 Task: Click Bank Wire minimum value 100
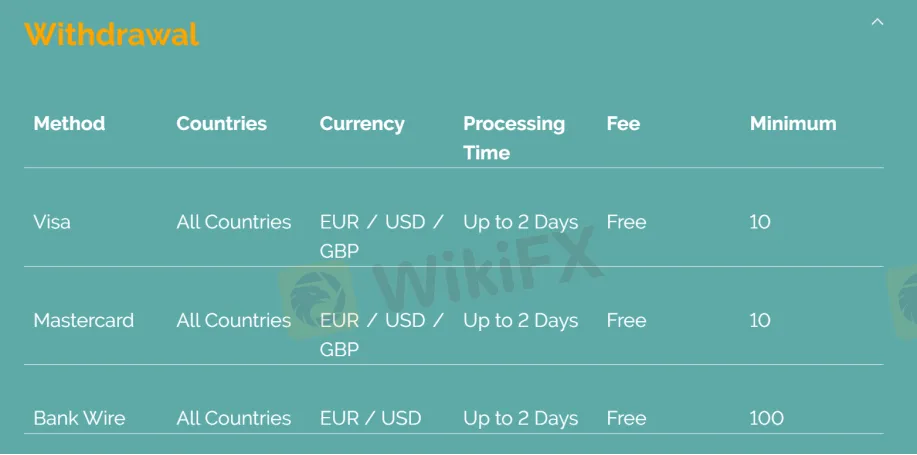tap(767, 418)
